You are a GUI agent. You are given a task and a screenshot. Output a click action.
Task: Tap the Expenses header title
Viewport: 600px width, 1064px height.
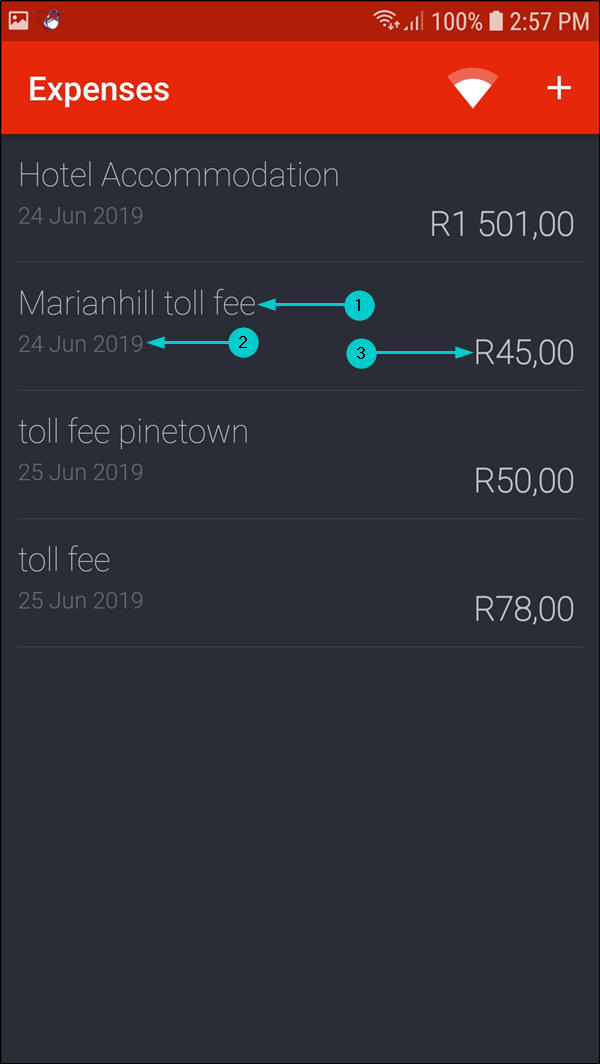pos(99,89)
